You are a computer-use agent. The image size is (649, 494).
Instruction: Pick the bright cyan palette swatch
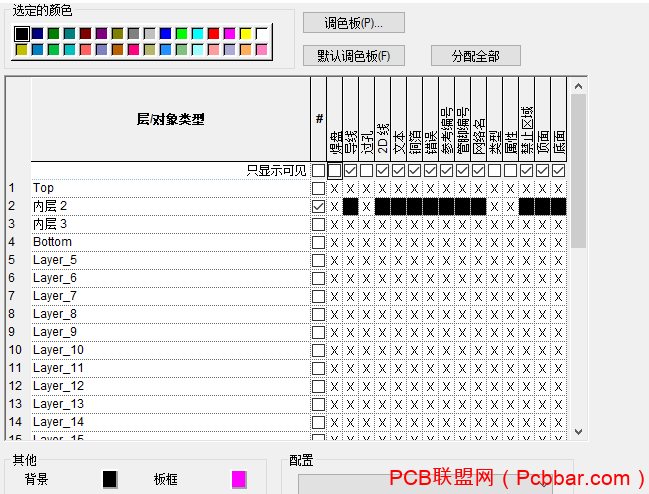197,34
